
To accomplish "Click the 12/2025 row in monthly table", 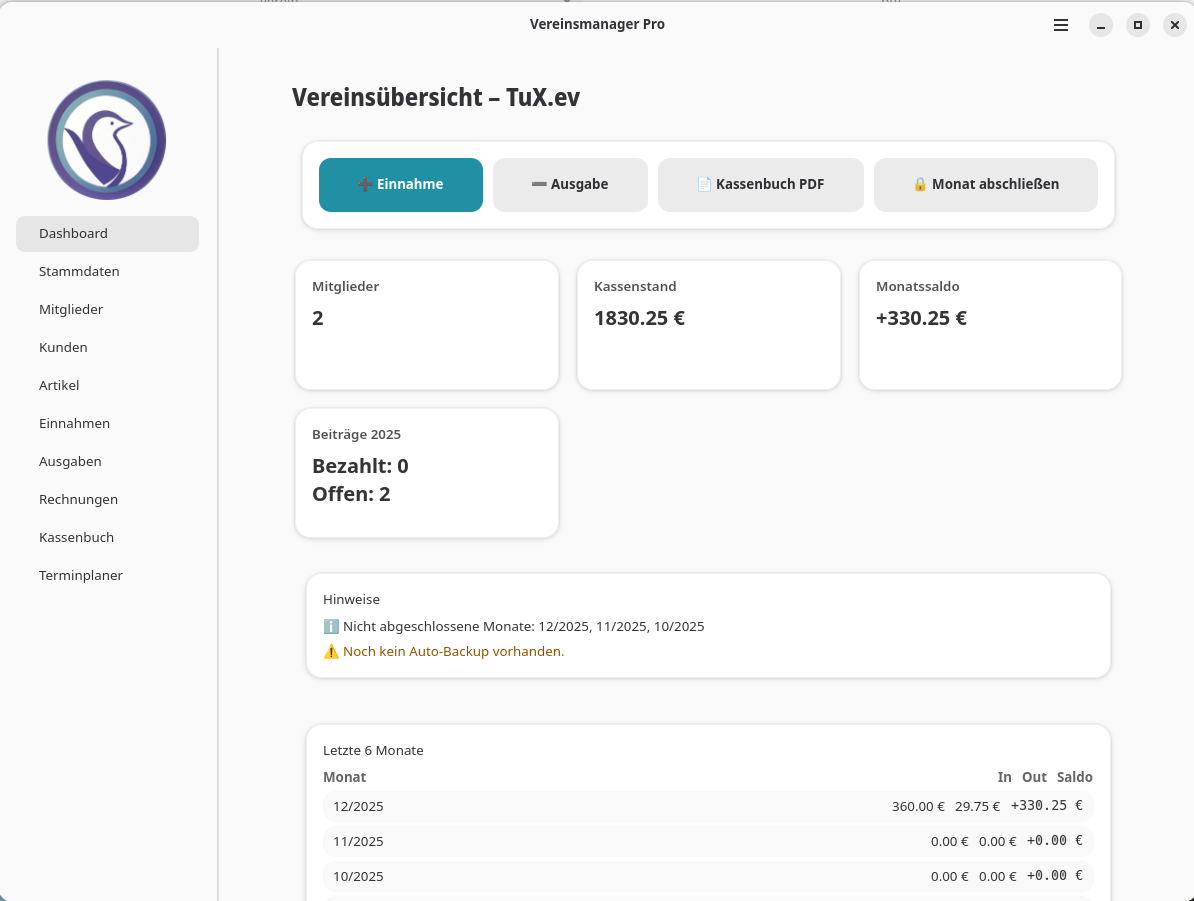I will [708, 807].
